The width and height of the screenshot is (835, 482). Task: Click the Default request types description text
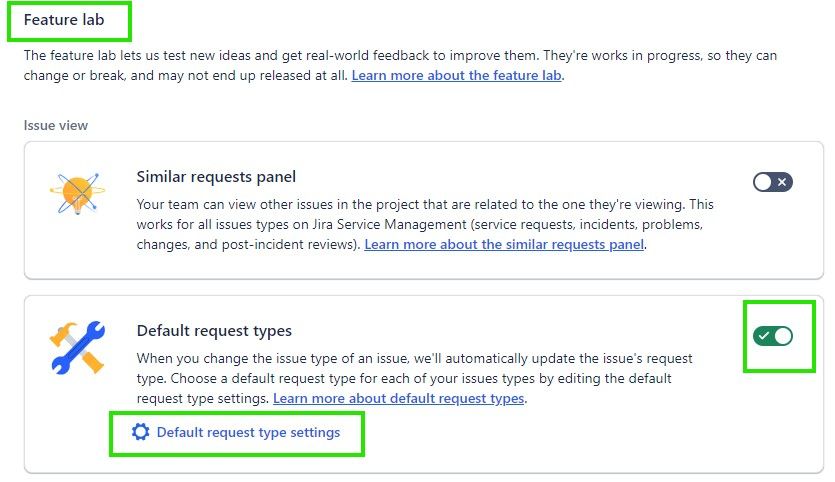tap(414, 378)
